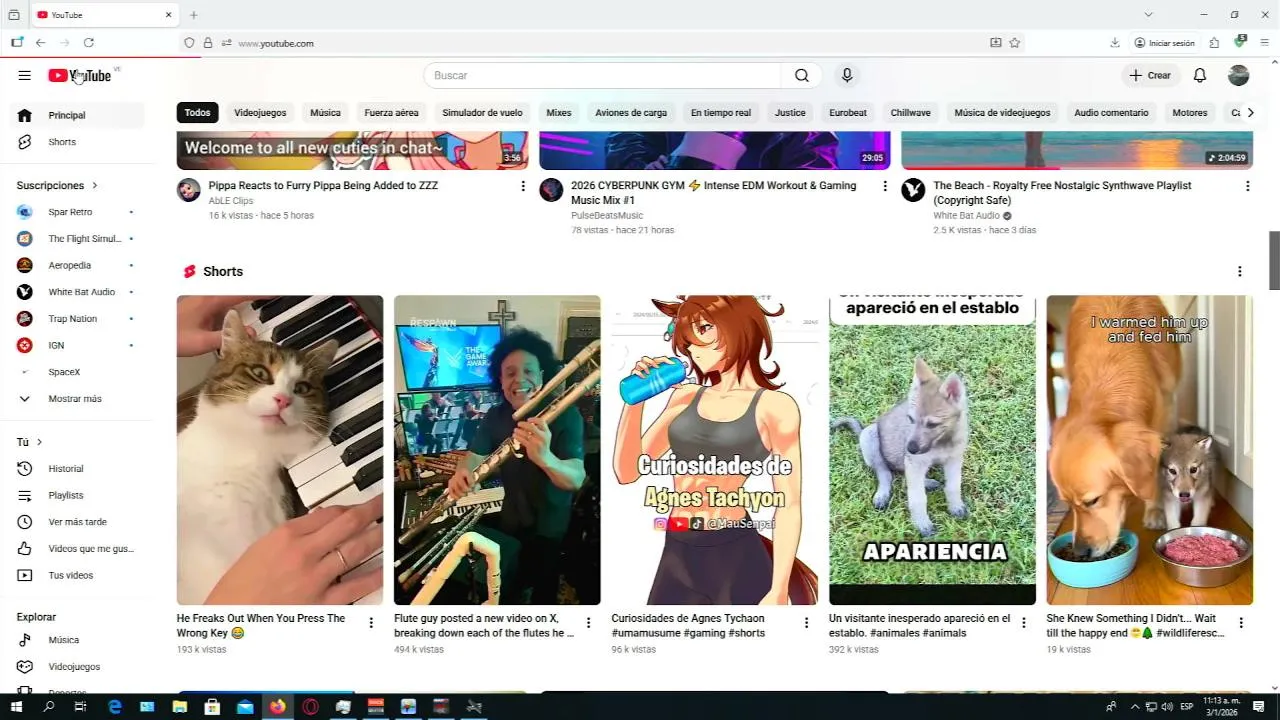Click the Crear button
Viewport: 1280px width, 720px height.
tap(1150, 75)
